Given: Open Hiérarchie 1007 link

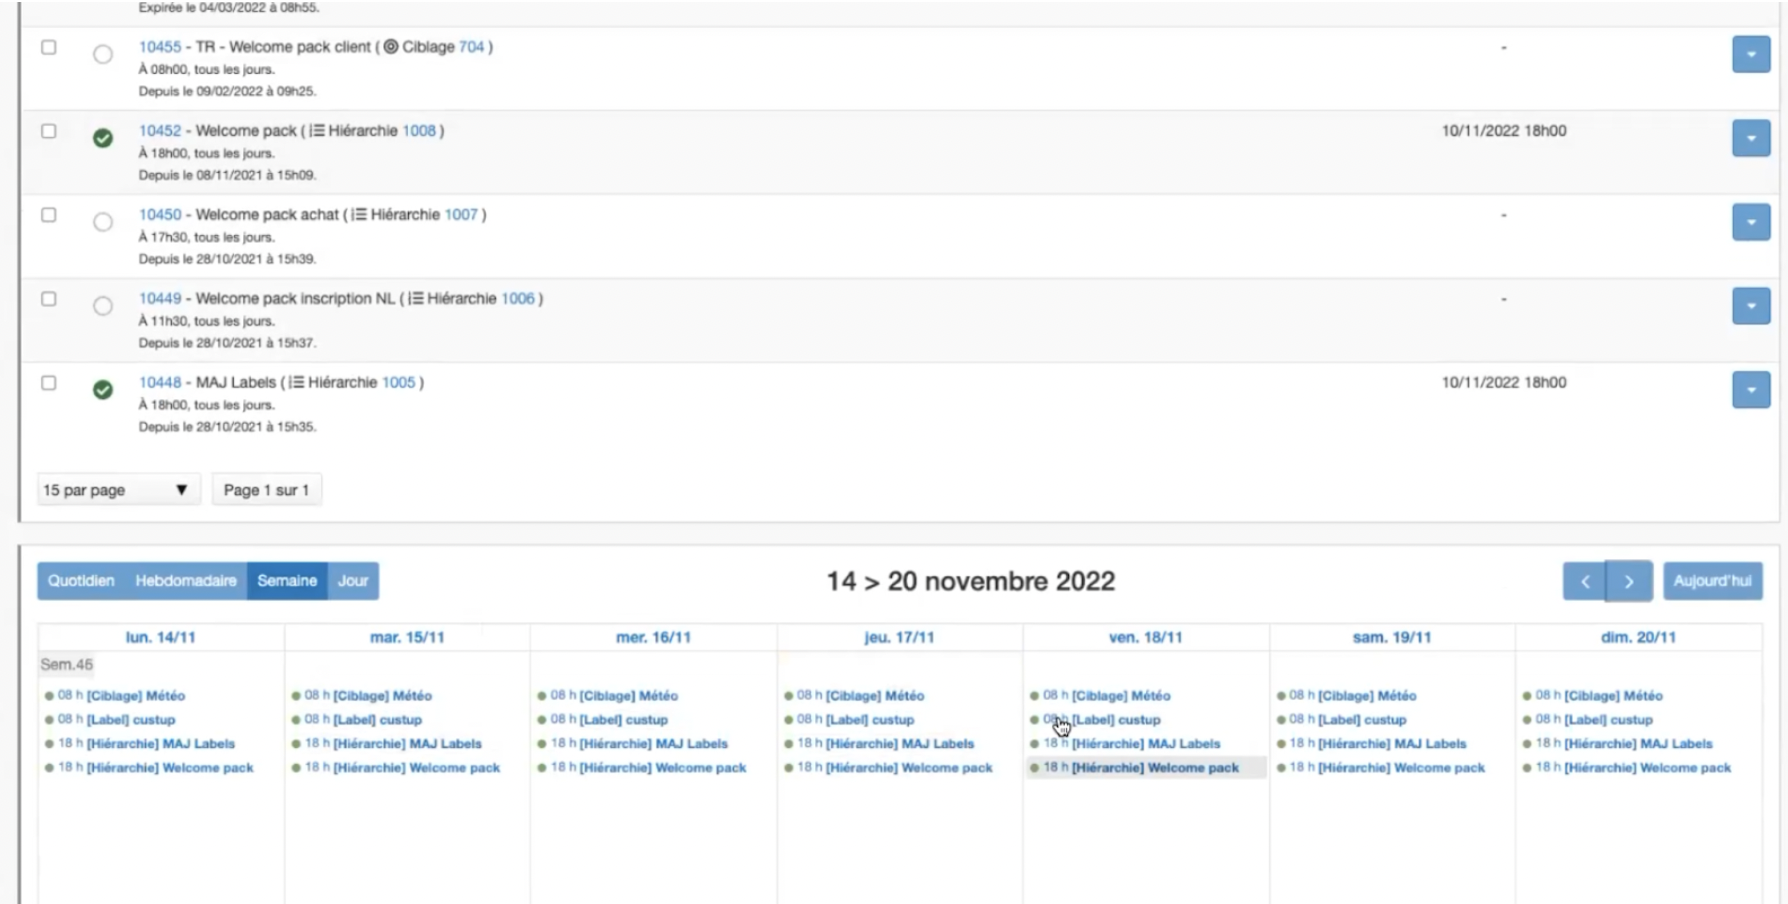Looking at the screenshot, I should 461,215.
